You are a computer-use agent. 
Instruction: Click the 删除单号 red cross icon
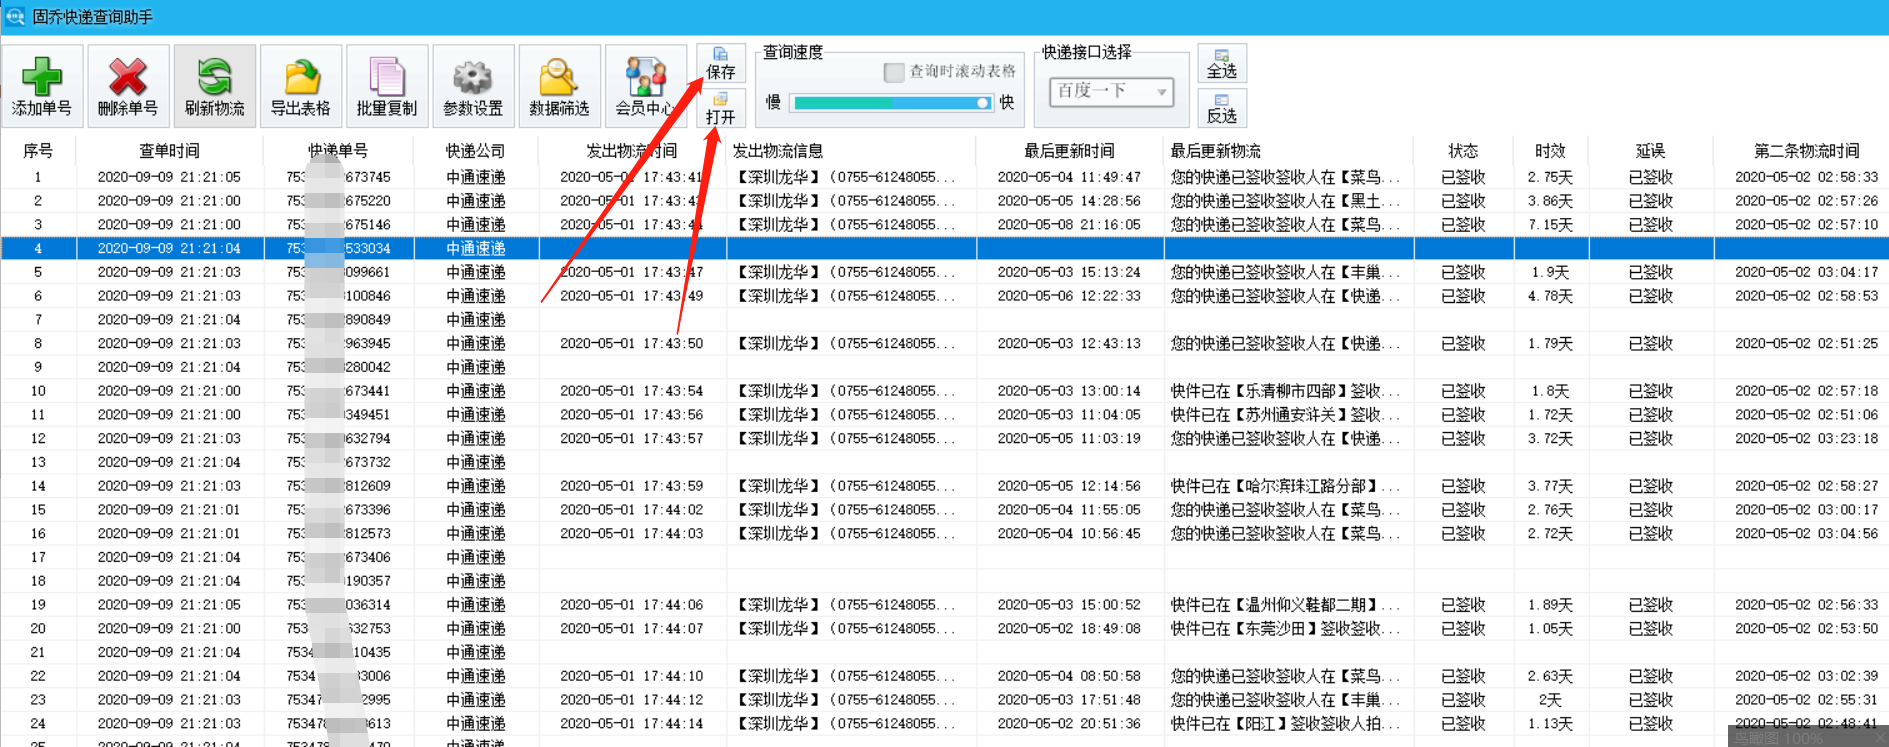point(128,77)
